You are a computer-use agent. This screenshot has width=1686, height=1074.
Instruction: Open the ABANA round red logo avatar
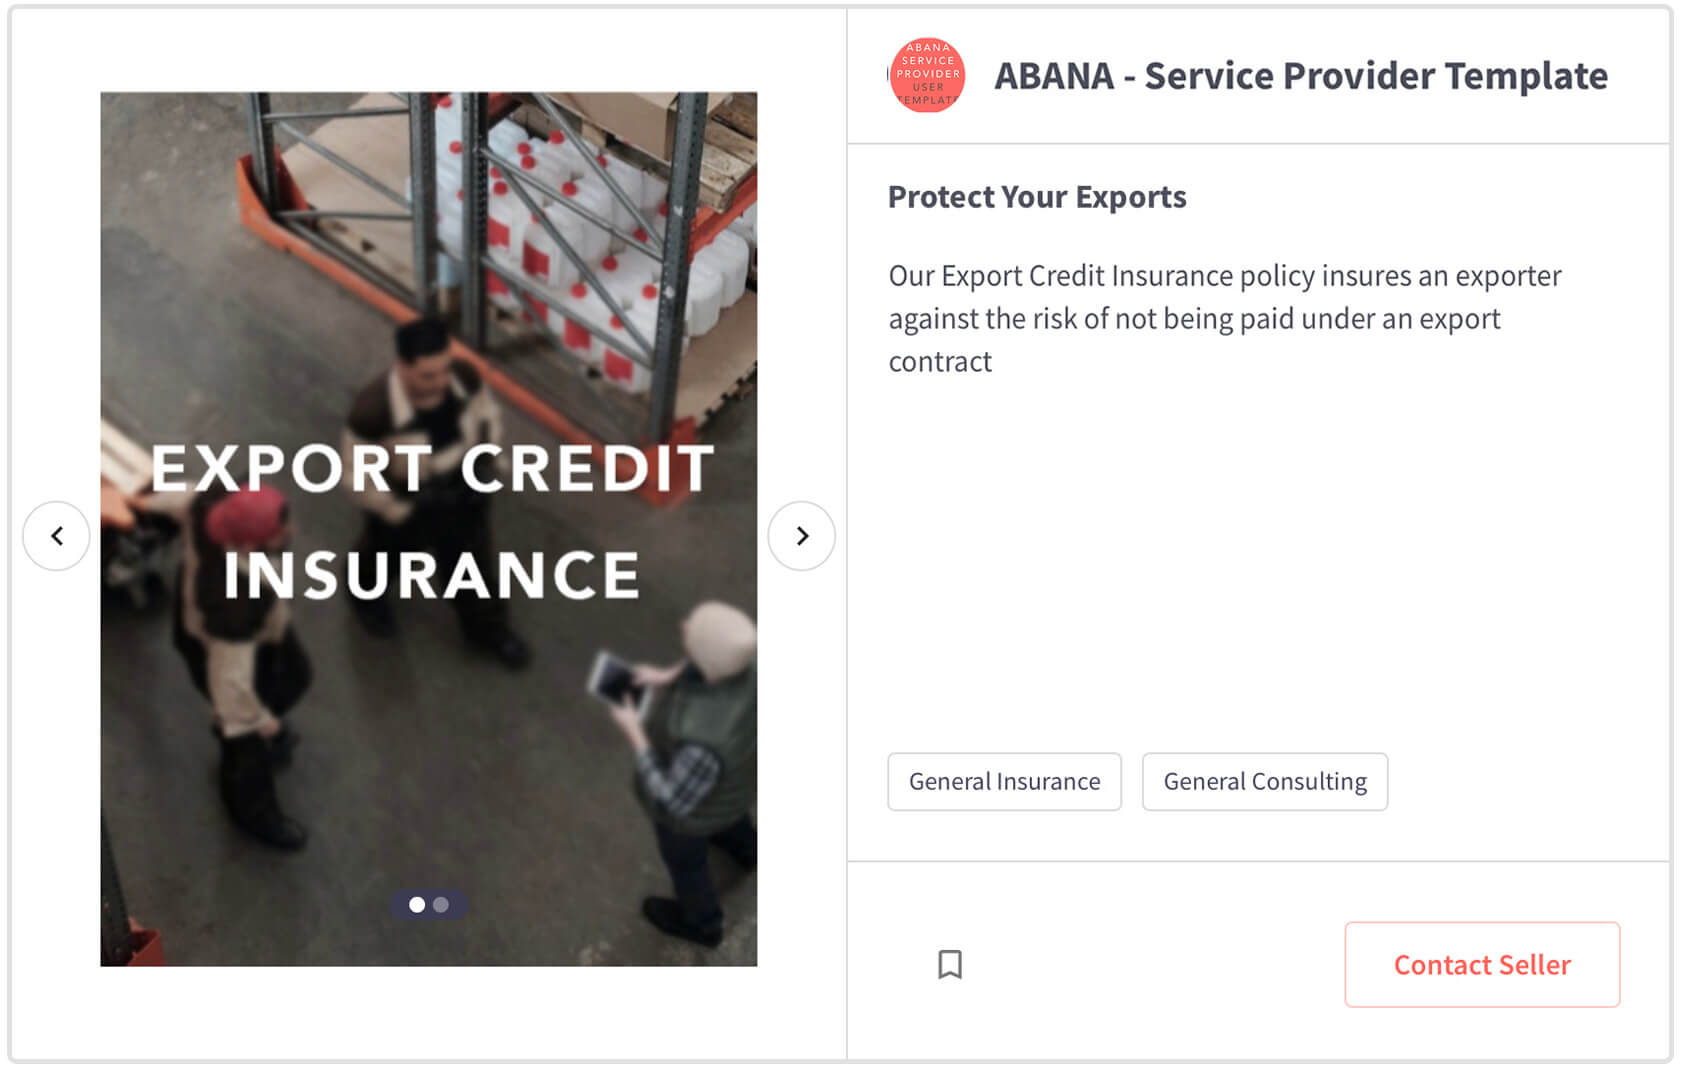[x=927, y=75]
